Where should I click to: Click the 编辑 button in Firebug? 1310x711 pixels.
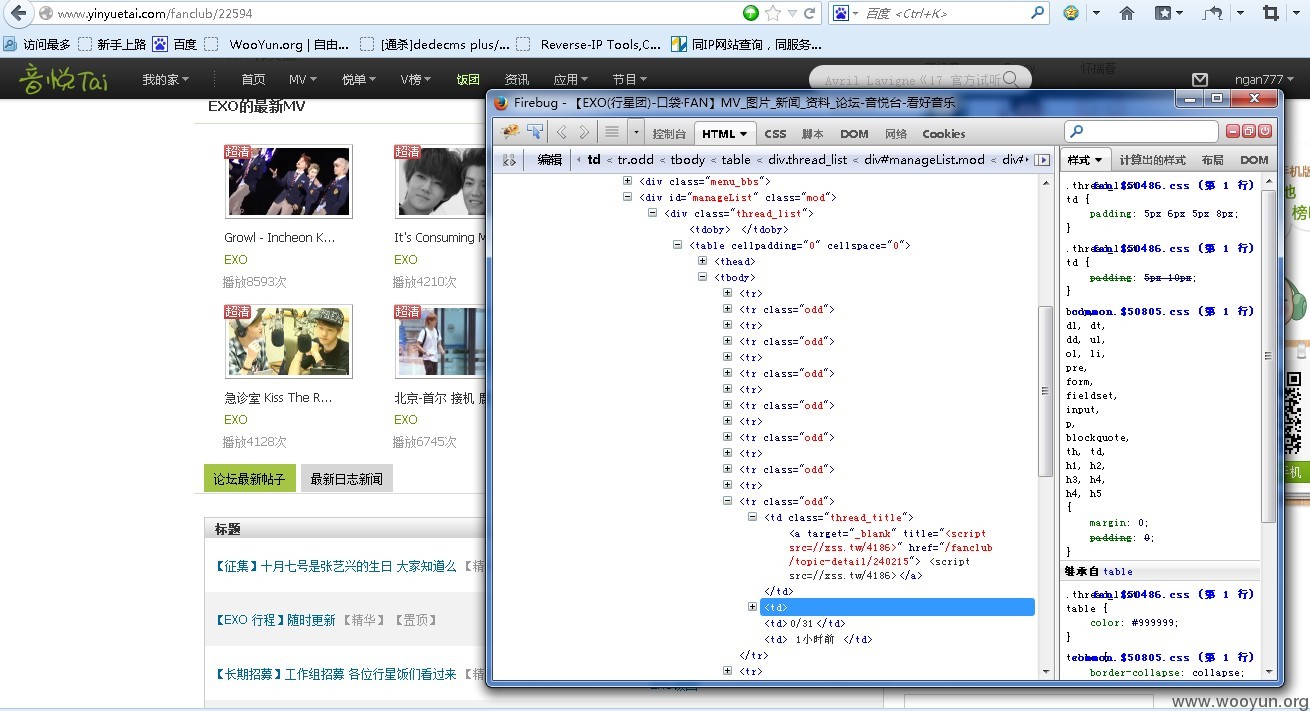tap(549, 160)
